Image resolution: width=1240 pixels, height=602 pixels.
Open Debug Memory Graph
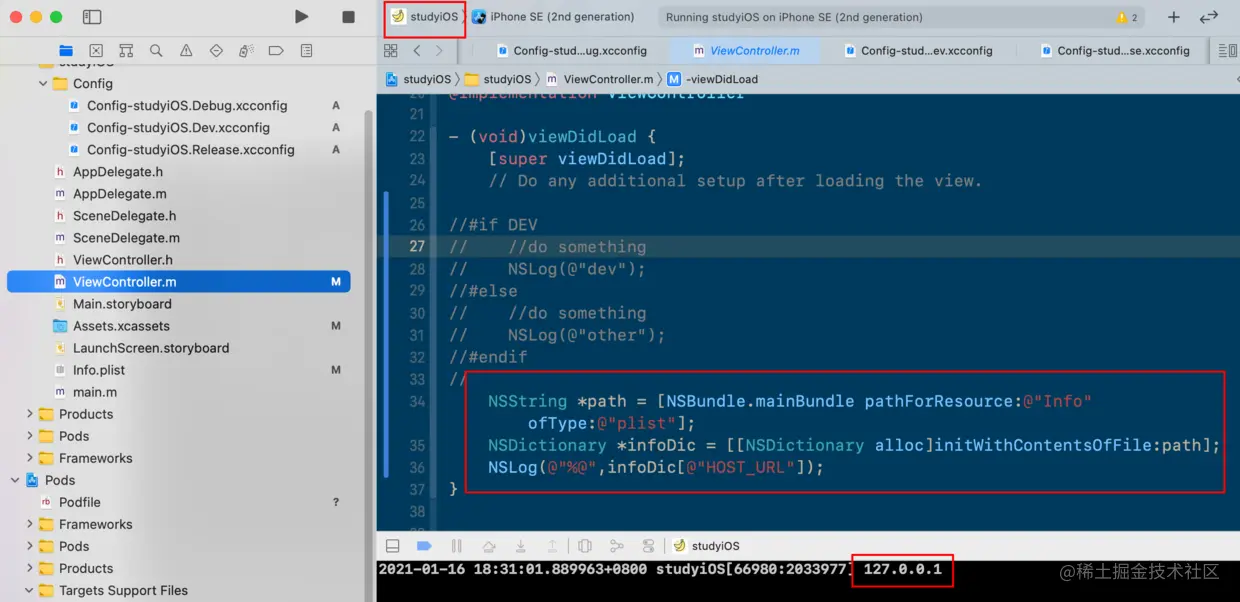pyautogui.click(x=617, y=546)
